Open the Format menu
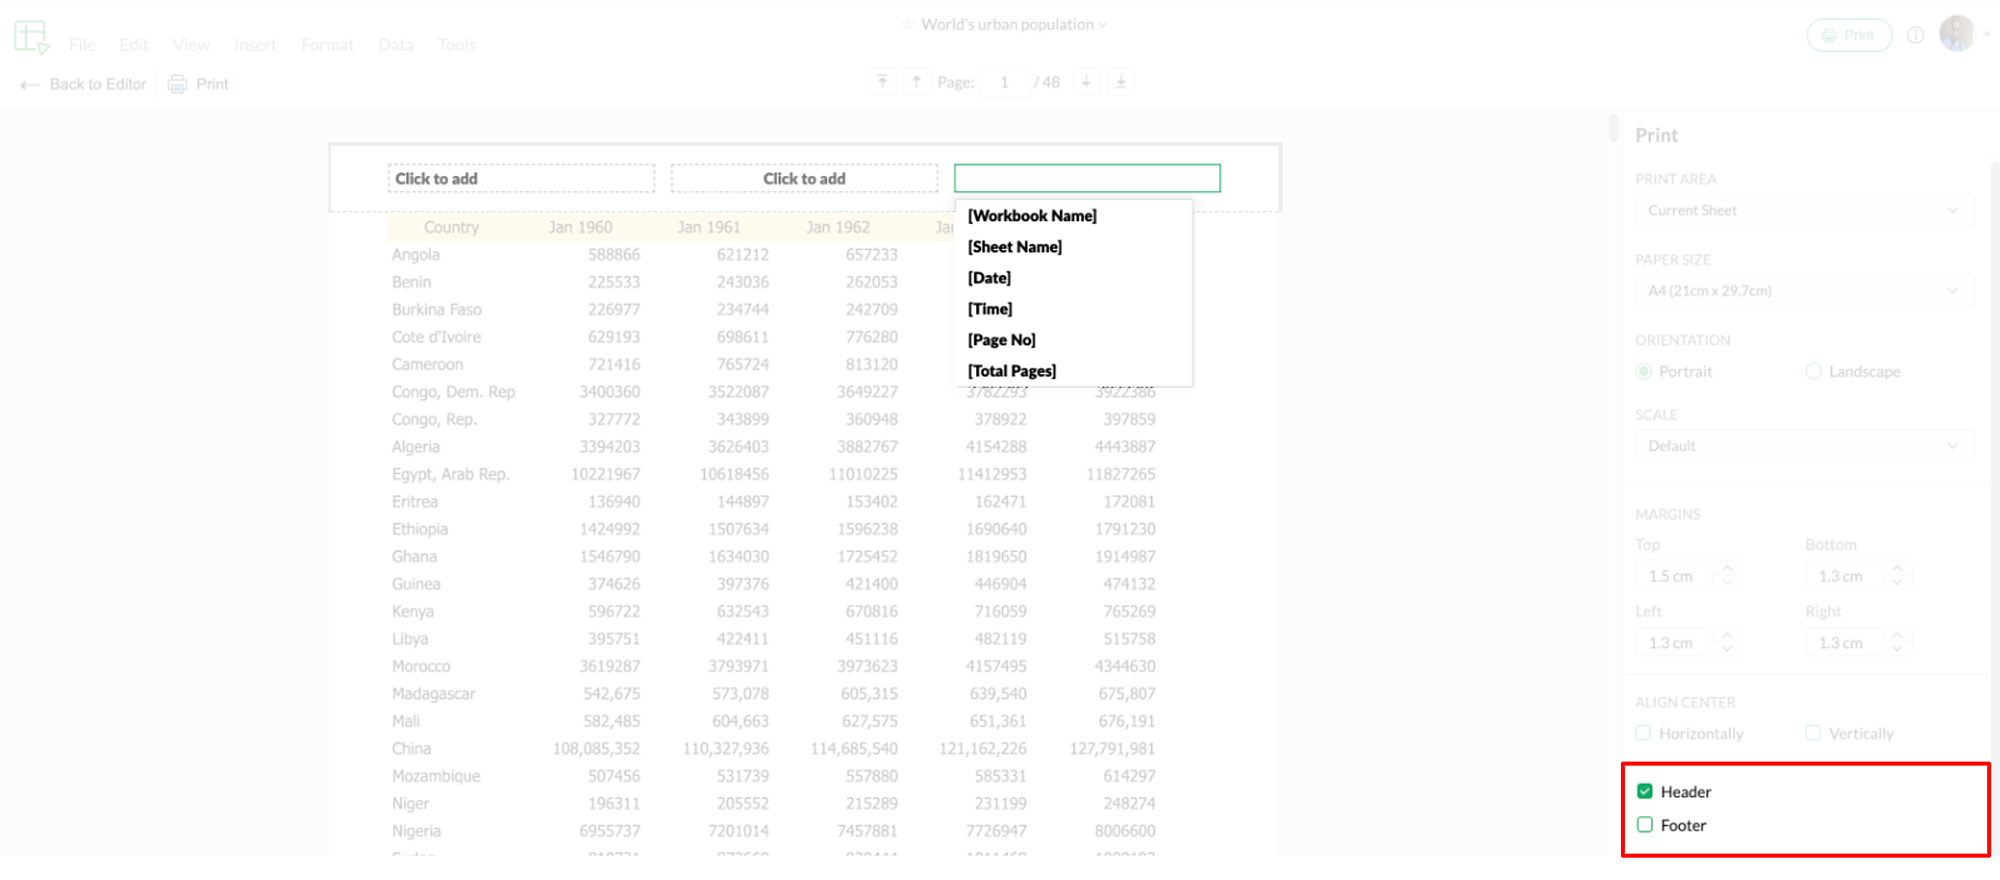Image resolution: width=2000 pixels, height=880 pixels. 327,45
